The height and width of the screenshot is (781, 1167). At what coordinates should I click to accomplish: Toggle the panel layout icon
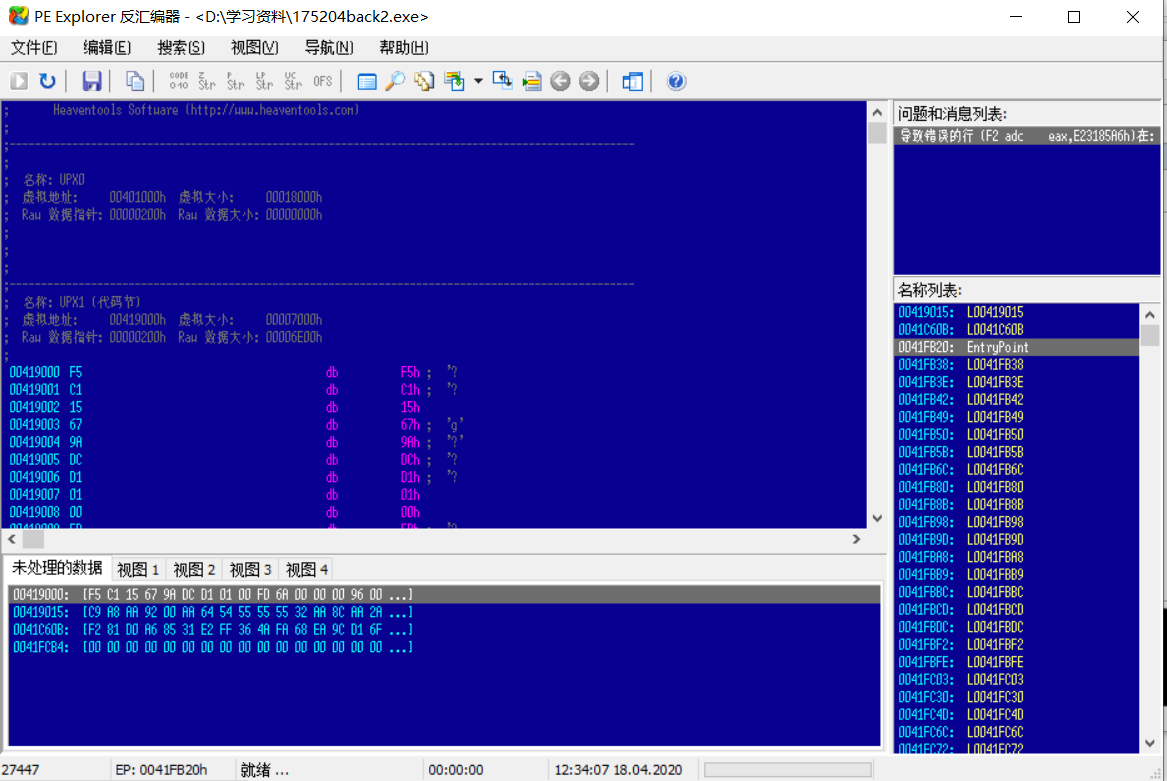pyautogui.click(x=633, y=81)
